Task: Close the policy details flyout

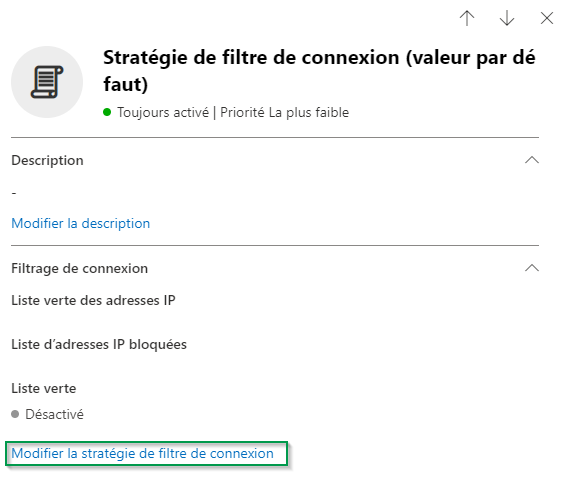Action: click(546, 18)
